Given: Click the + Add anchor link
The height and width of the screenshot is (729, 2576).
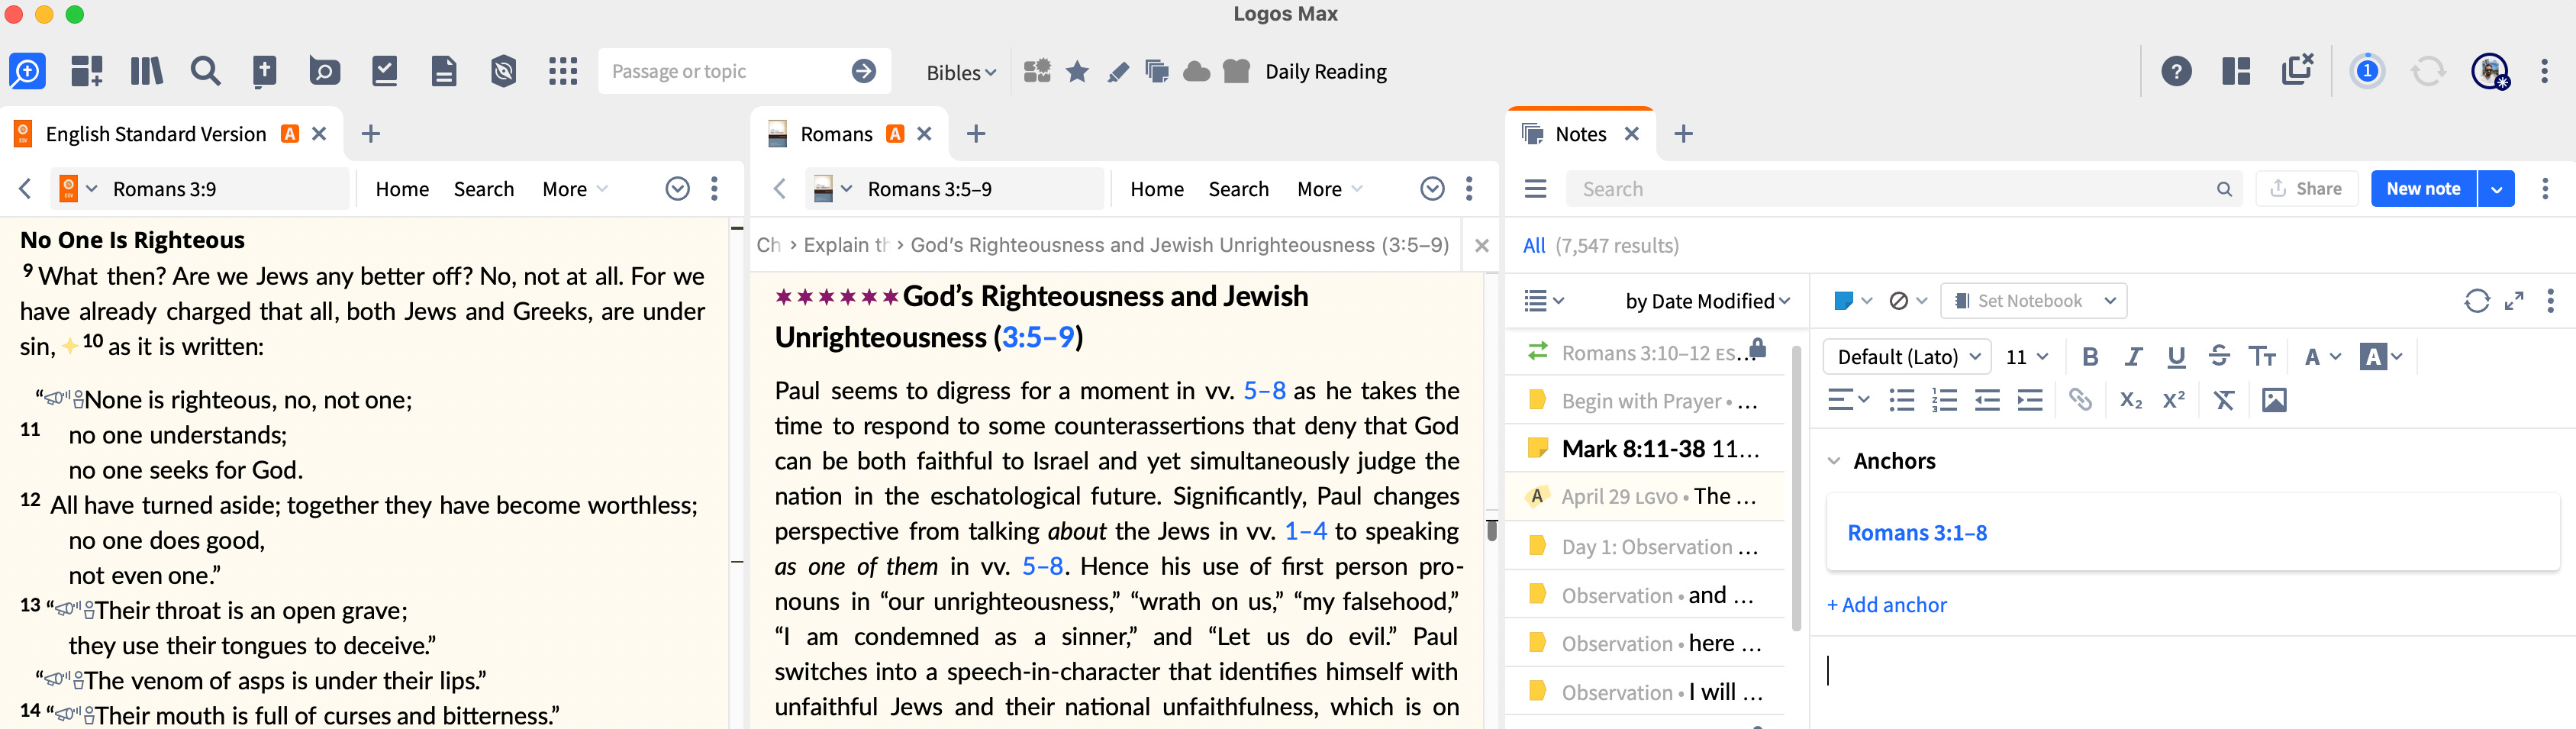Looking at the screenshot, I should (1886, 605).
